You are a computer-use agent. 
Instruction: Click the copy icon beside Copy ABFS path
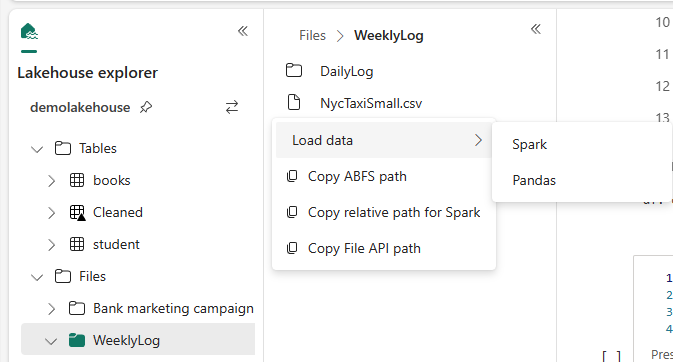(x=292, y=176)
